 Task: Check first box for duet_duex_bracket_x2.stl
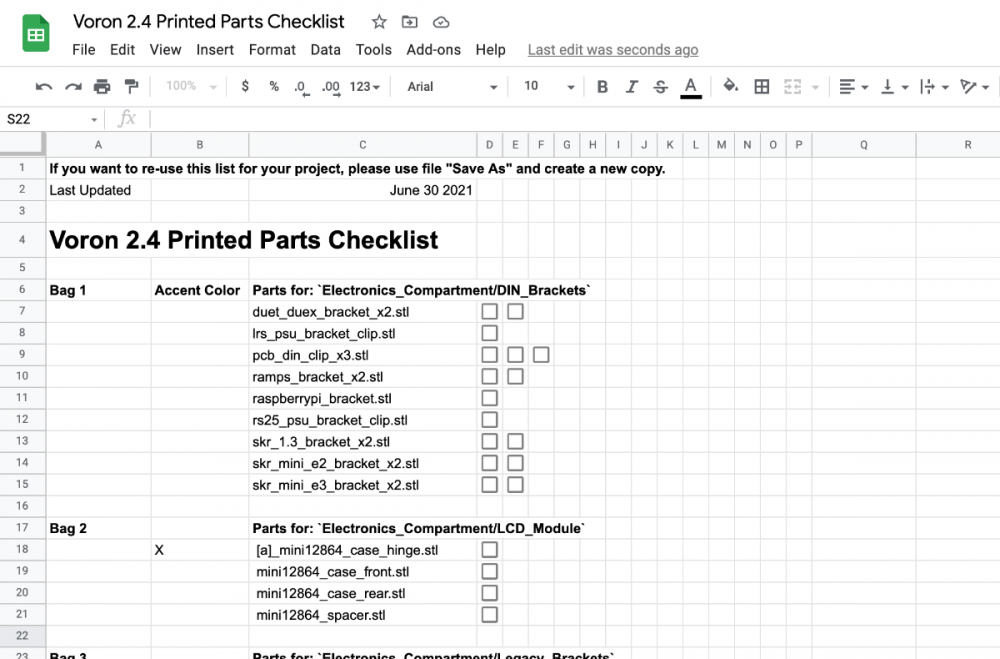coord(489,311)
